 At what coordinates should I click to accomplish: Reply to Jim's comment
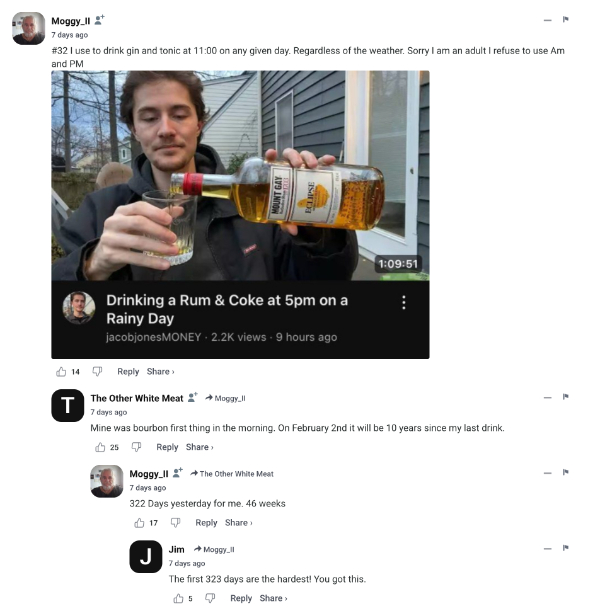[241, 598]
